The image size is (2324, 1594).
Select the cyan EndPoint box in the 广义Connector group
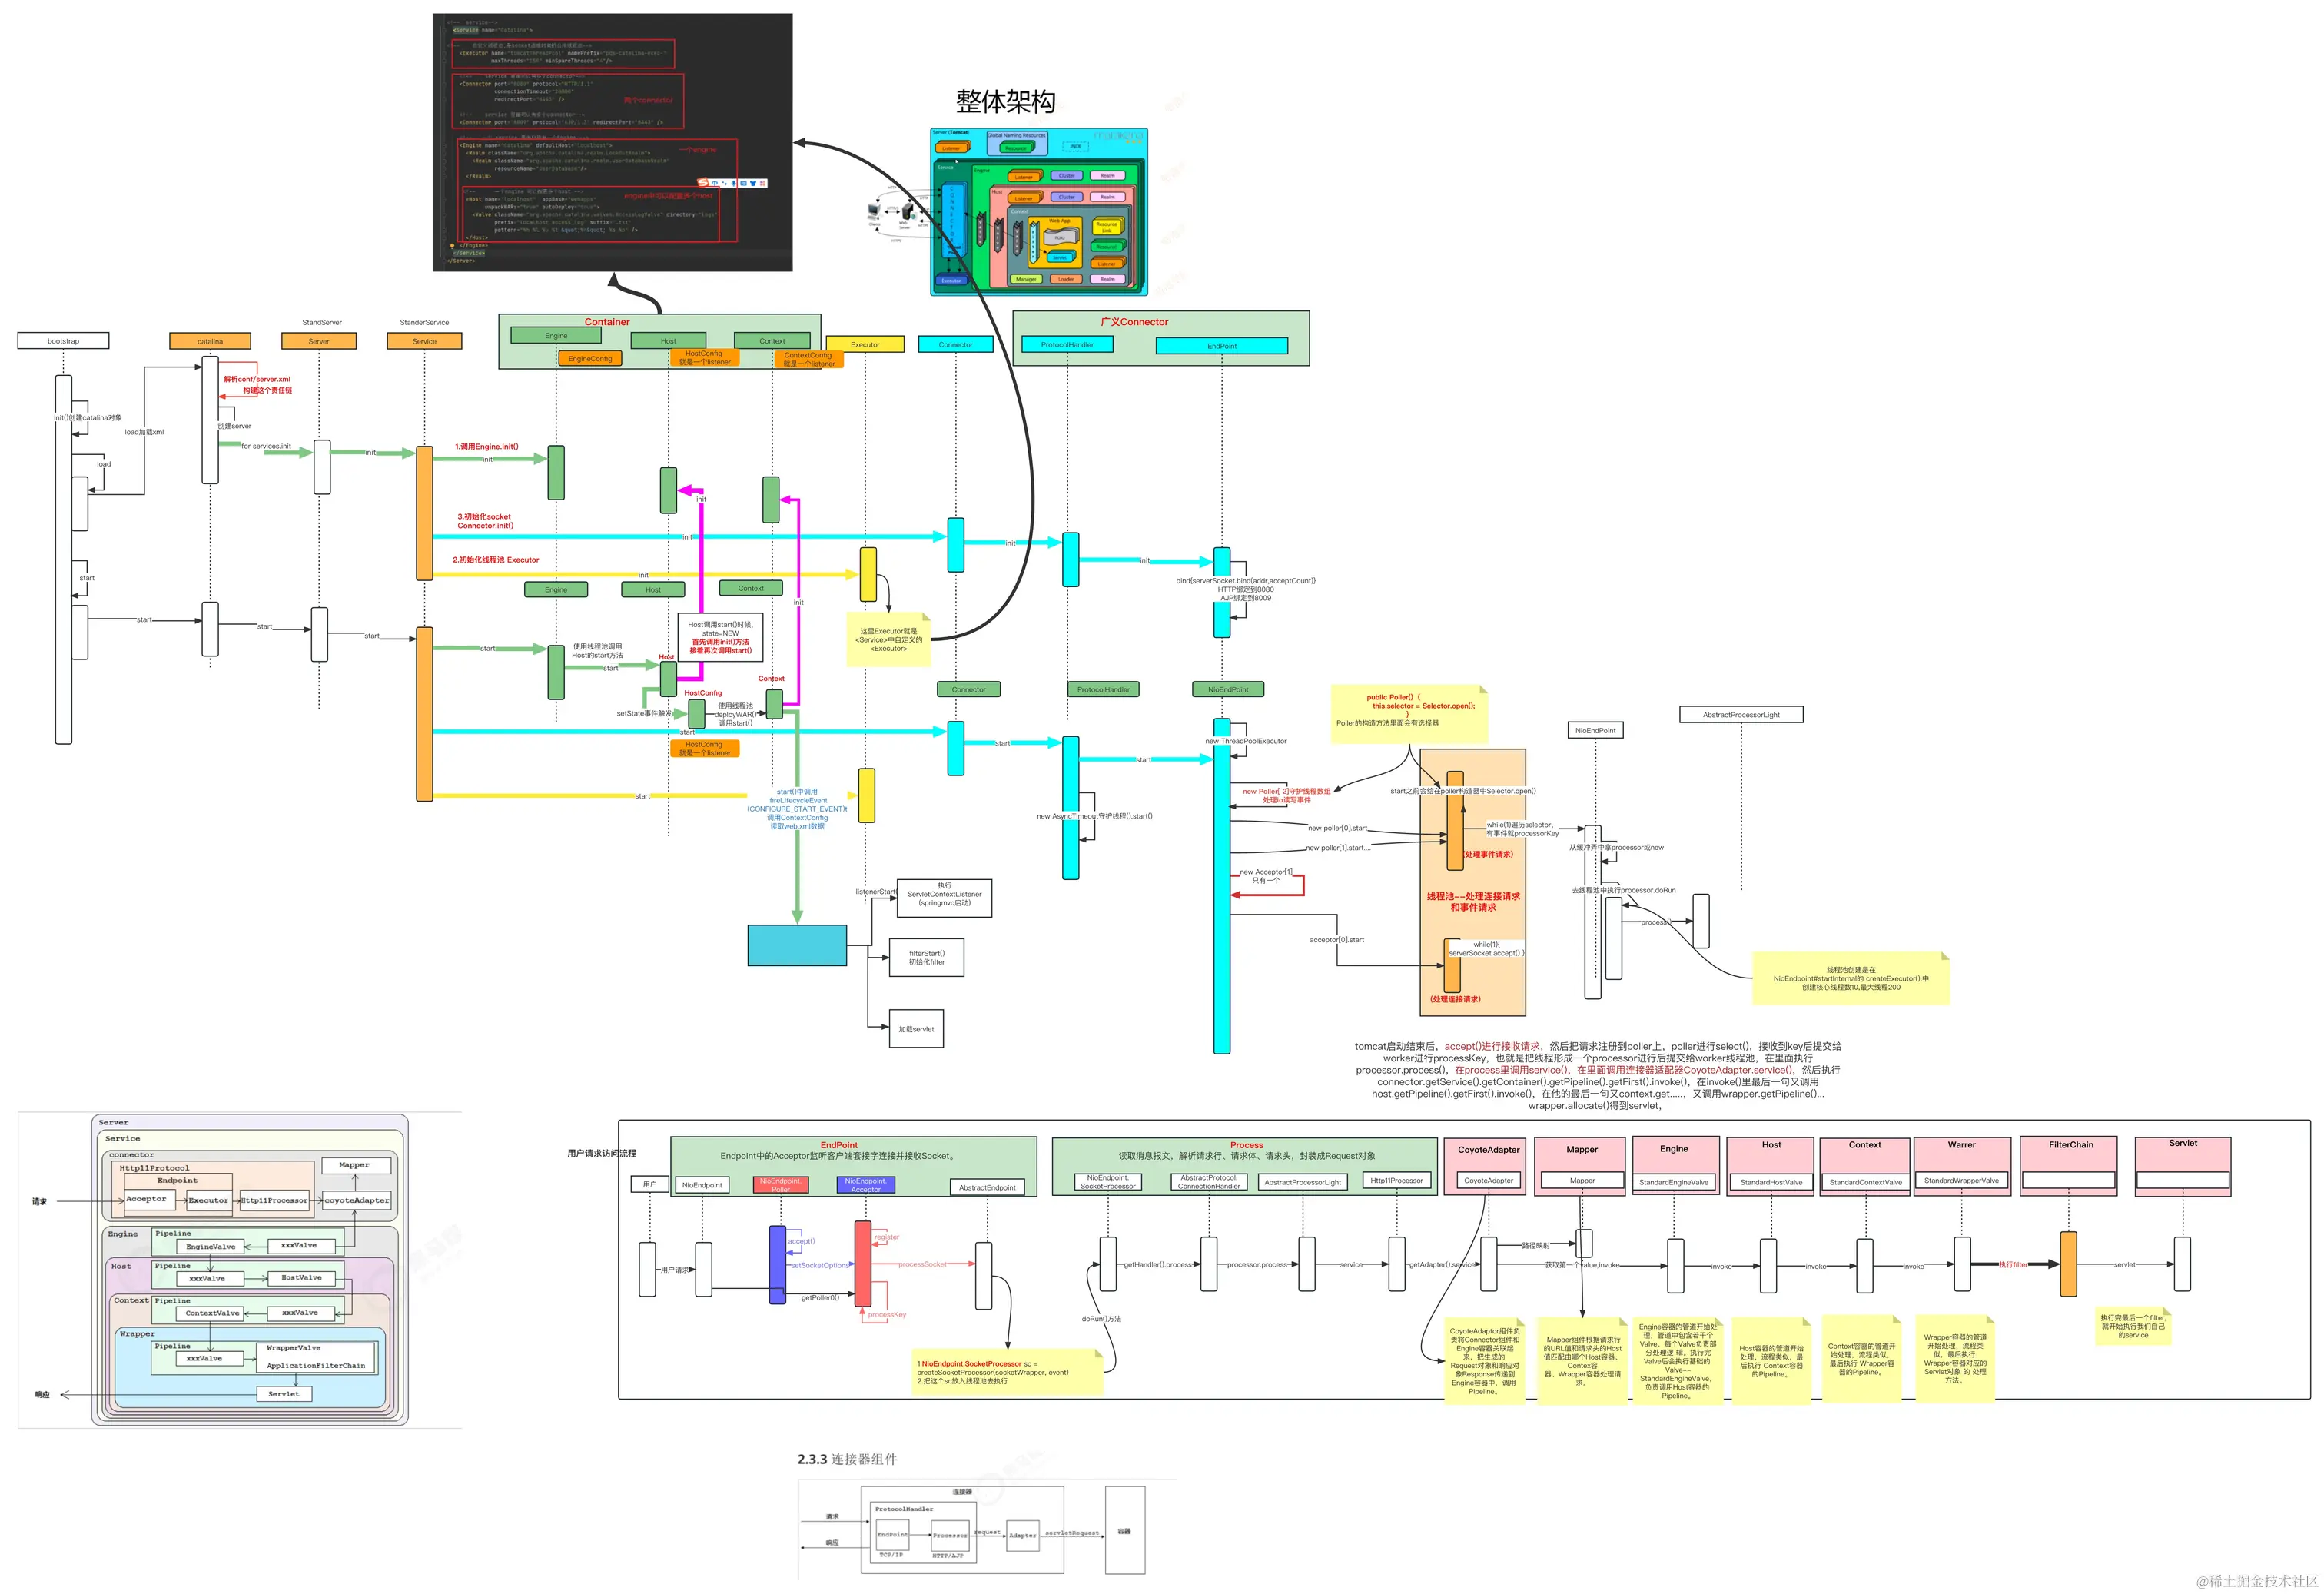[1221, 346]
